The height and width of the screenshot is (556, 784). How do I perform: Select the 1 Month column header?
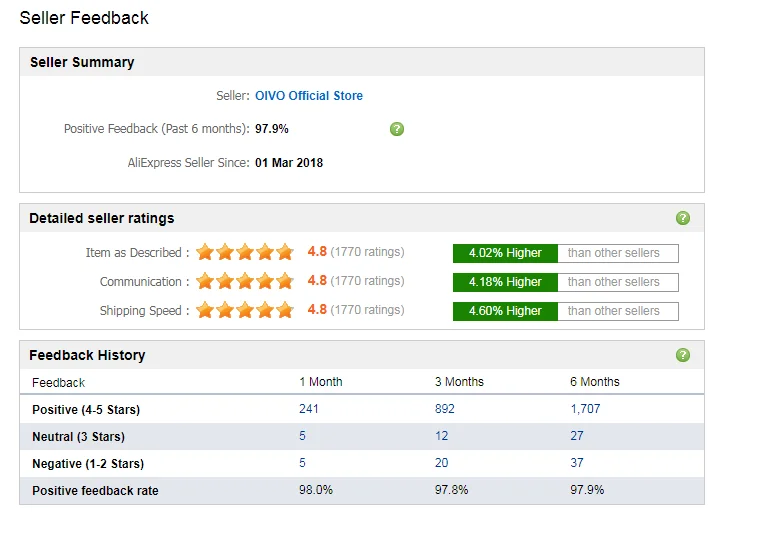pos(320,382)
